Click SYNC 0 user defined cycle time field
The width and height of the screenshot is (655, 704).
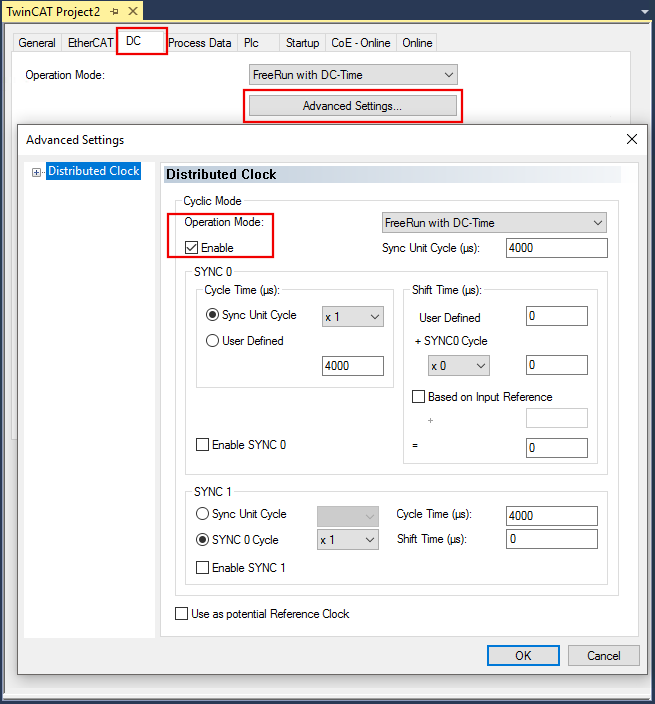click(352, 366)
